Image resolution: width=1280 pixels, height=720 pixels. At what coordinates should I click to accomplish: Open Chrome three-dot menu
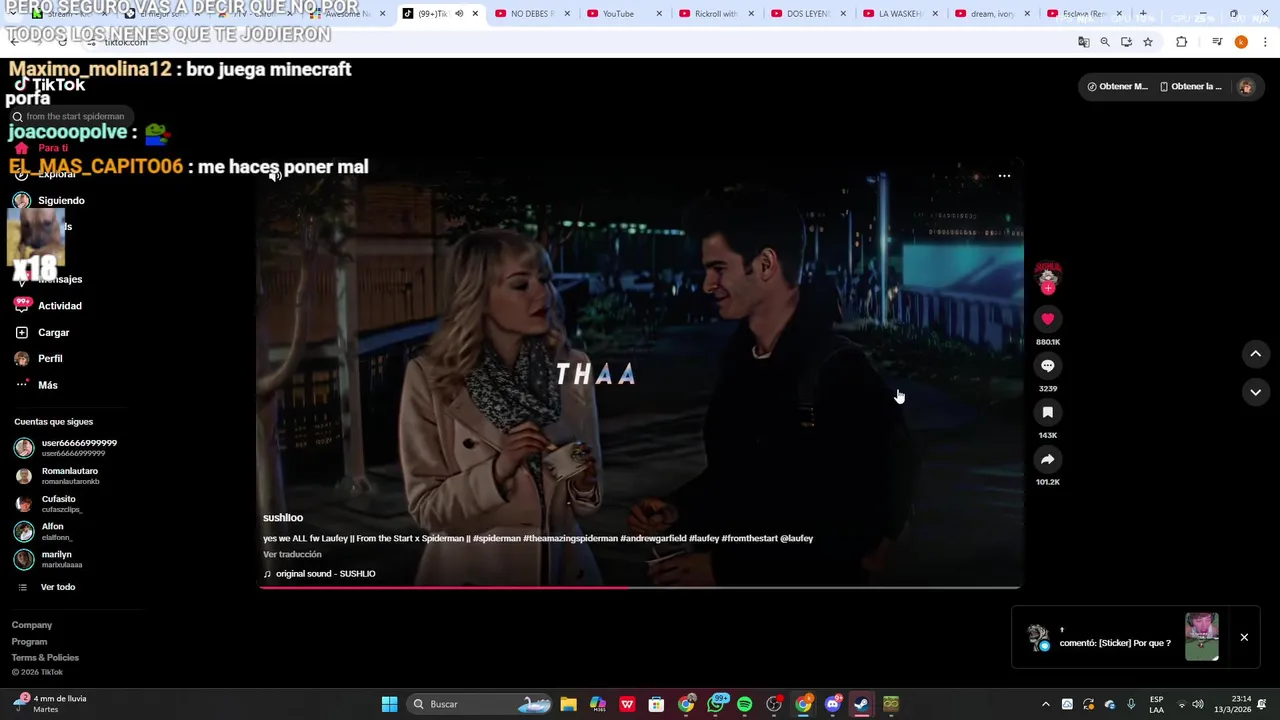(1266, 42)
